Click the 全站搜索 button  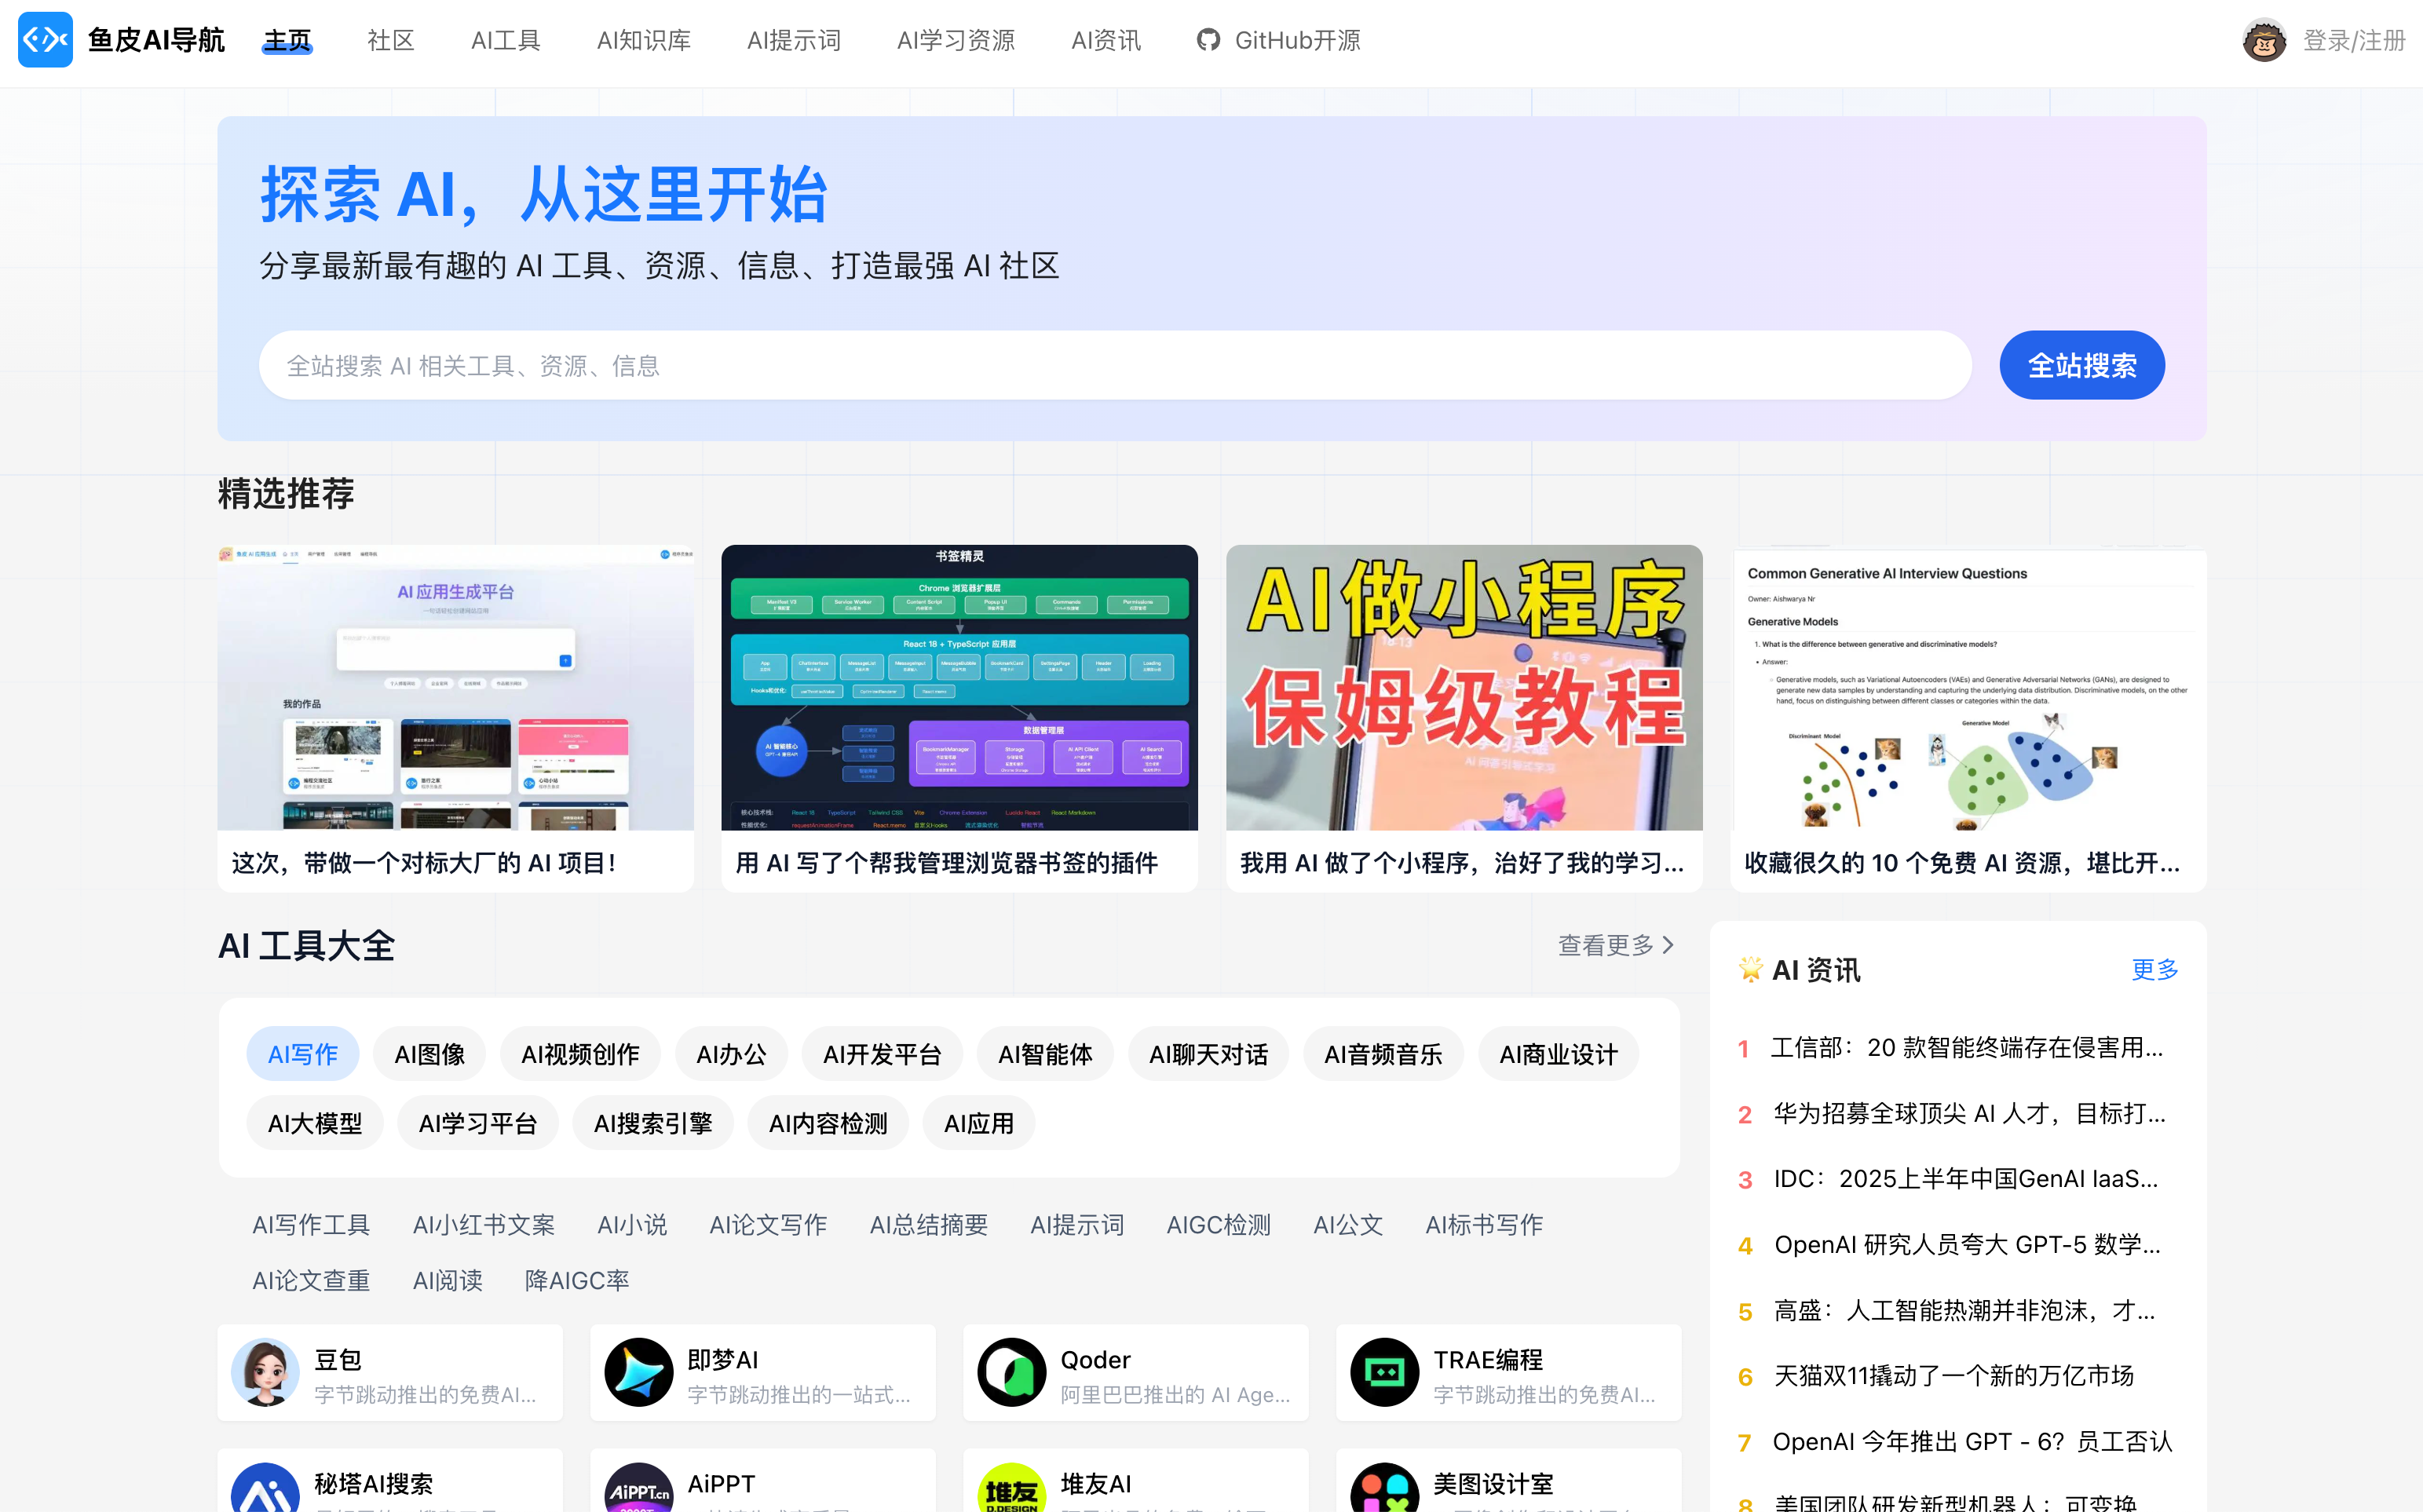(2081, 365)
